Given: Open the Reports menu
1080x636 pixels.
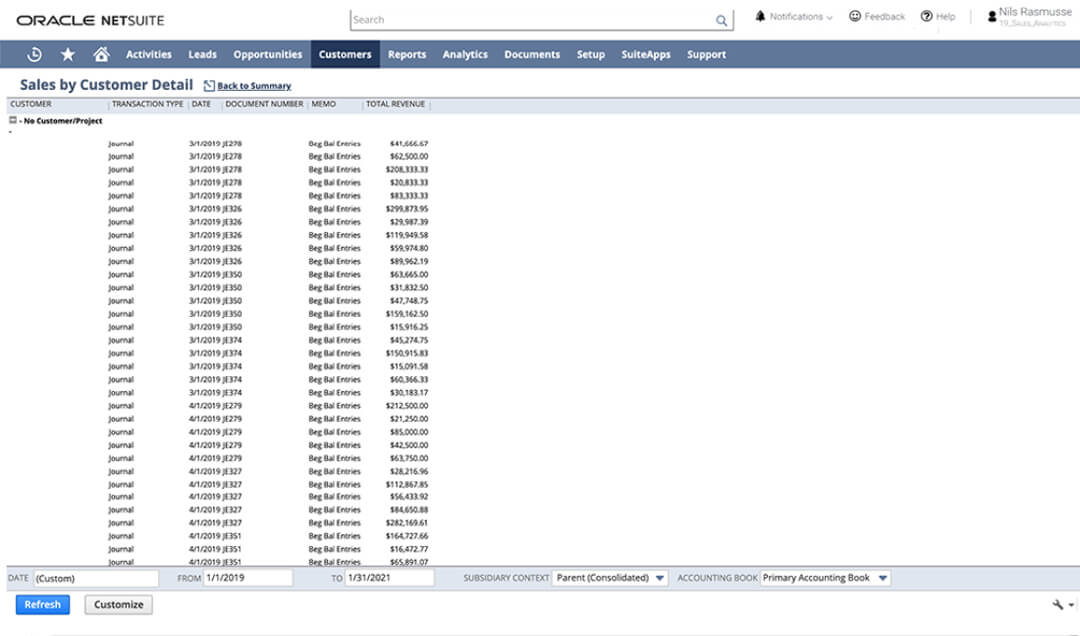Looking at the screenshot, I should [407, 54].
